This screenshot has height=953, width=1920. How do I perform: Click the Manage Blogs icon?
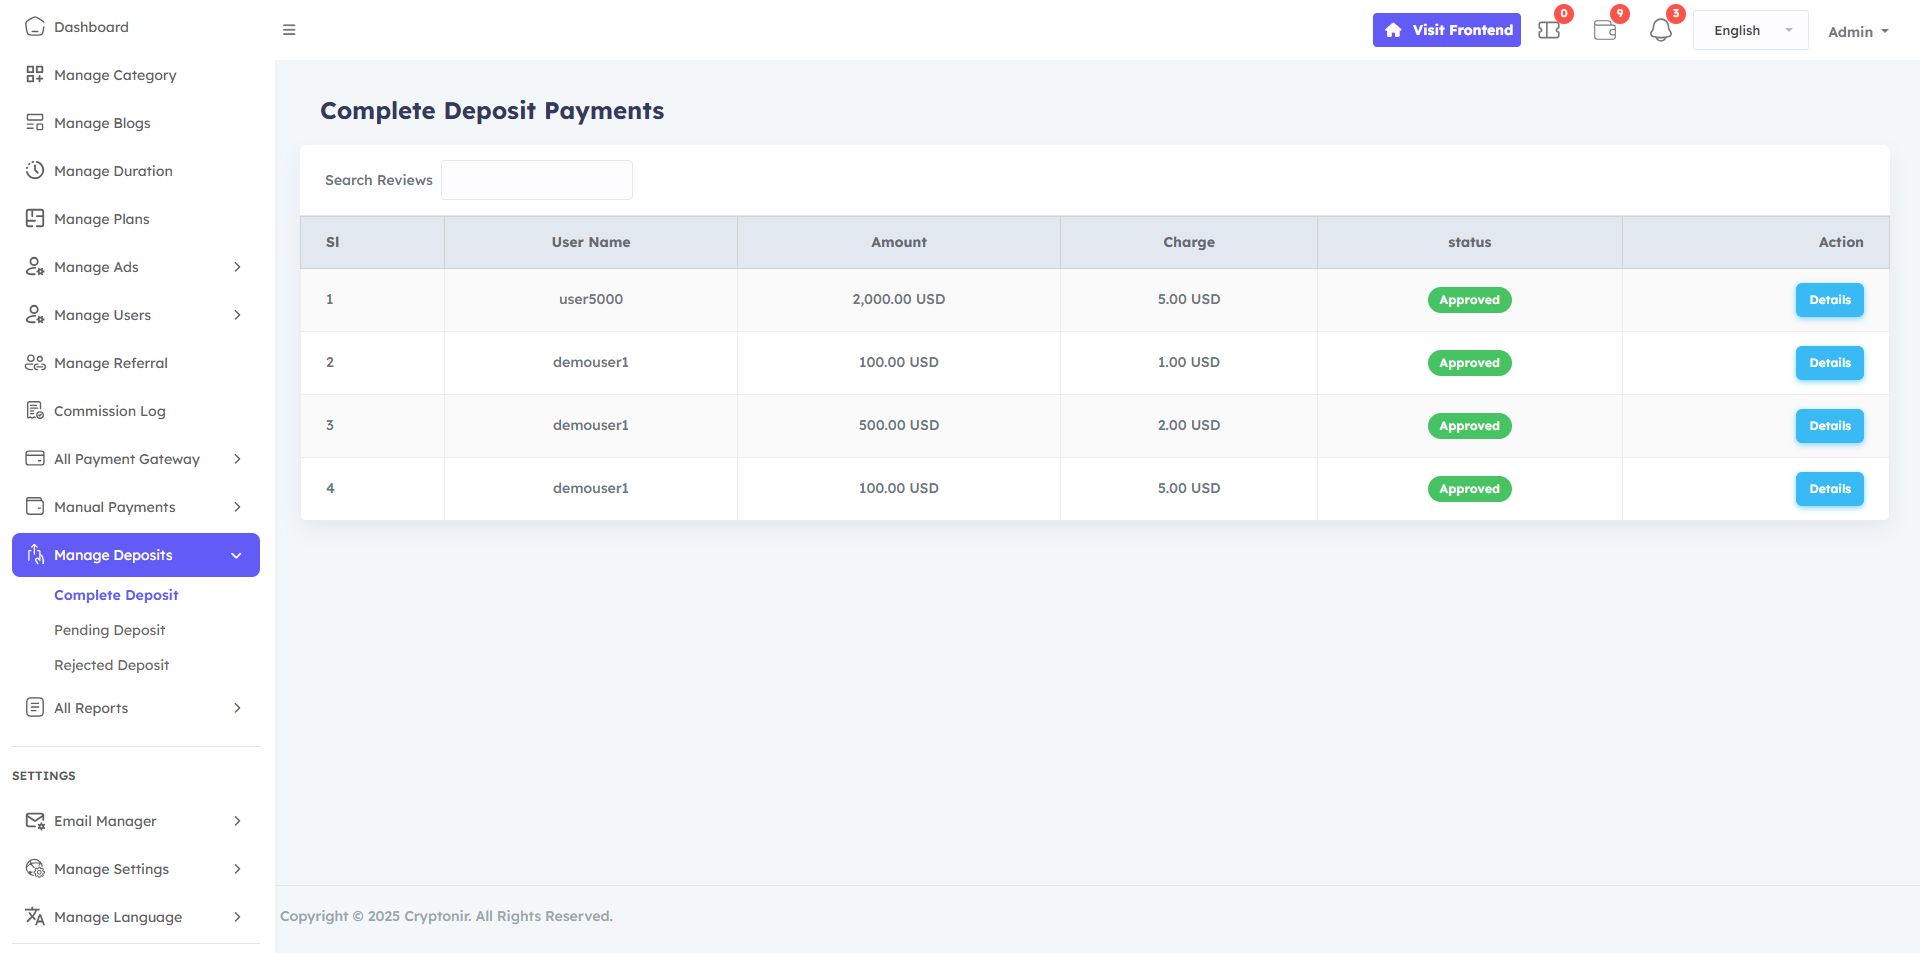(x=35, y=123)
